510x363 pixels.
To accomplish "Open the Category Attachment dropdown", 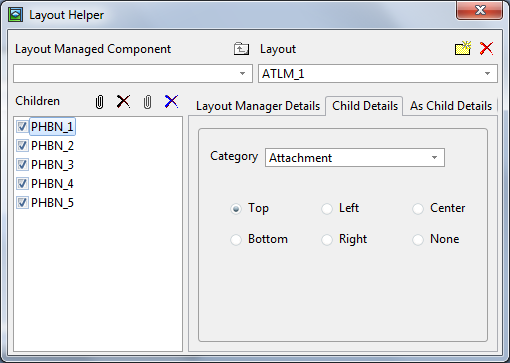I will coord(355,158).
